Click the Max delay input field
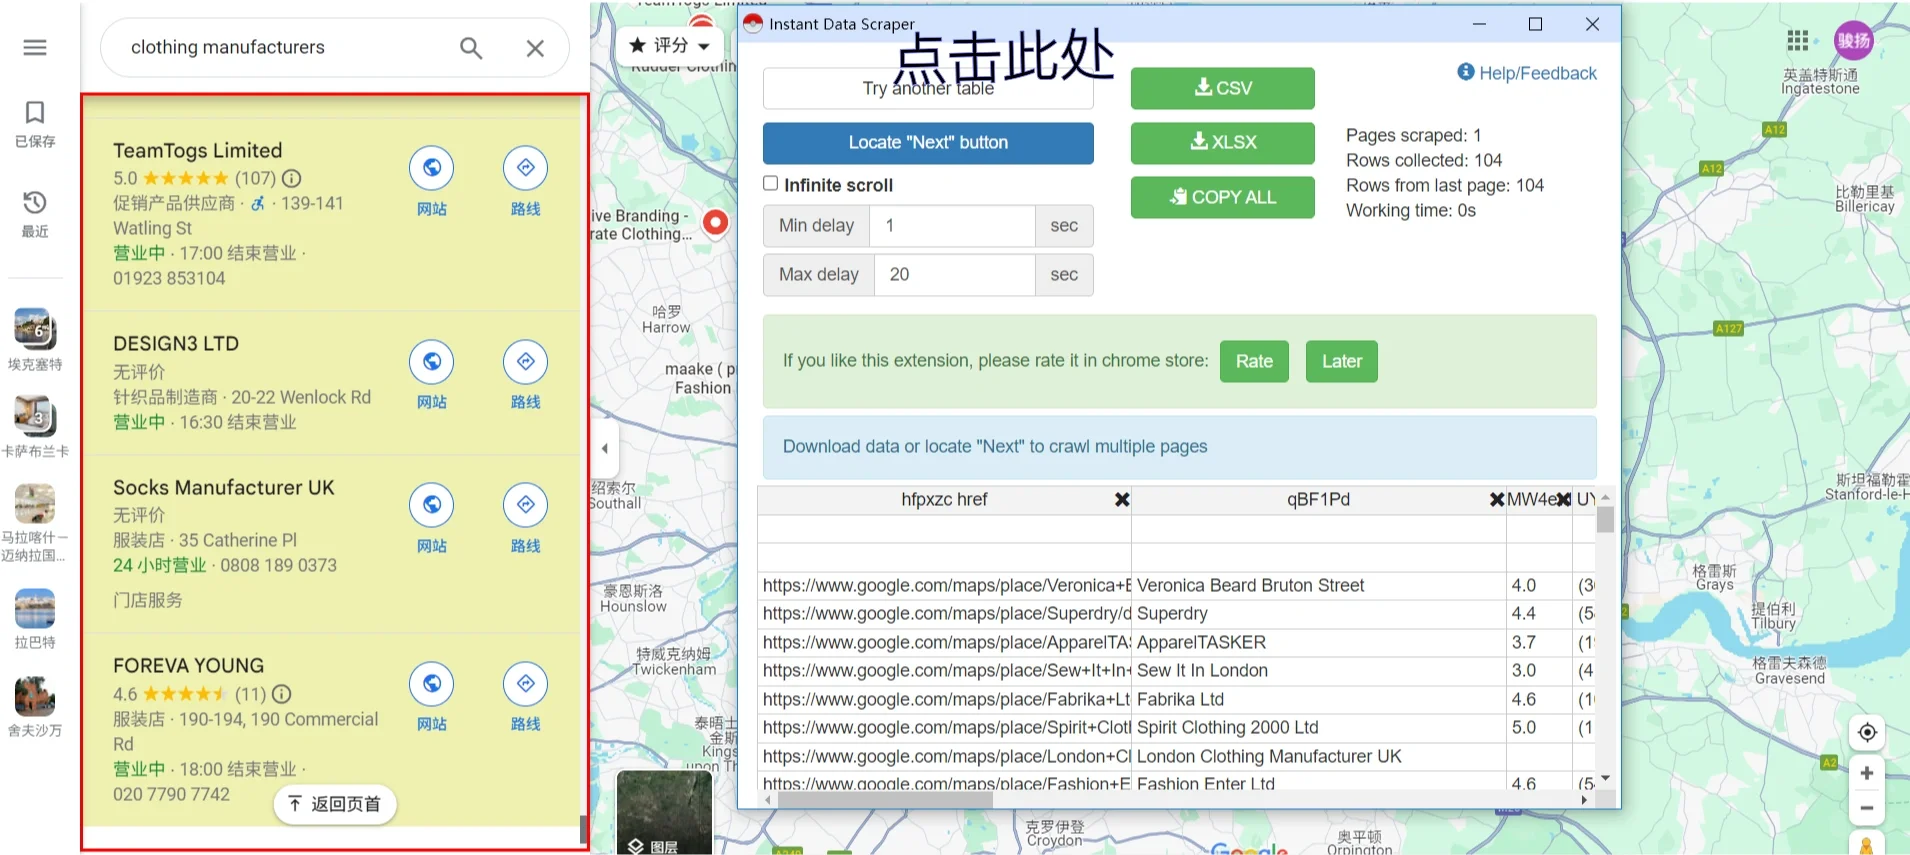 tap(955, 275)
